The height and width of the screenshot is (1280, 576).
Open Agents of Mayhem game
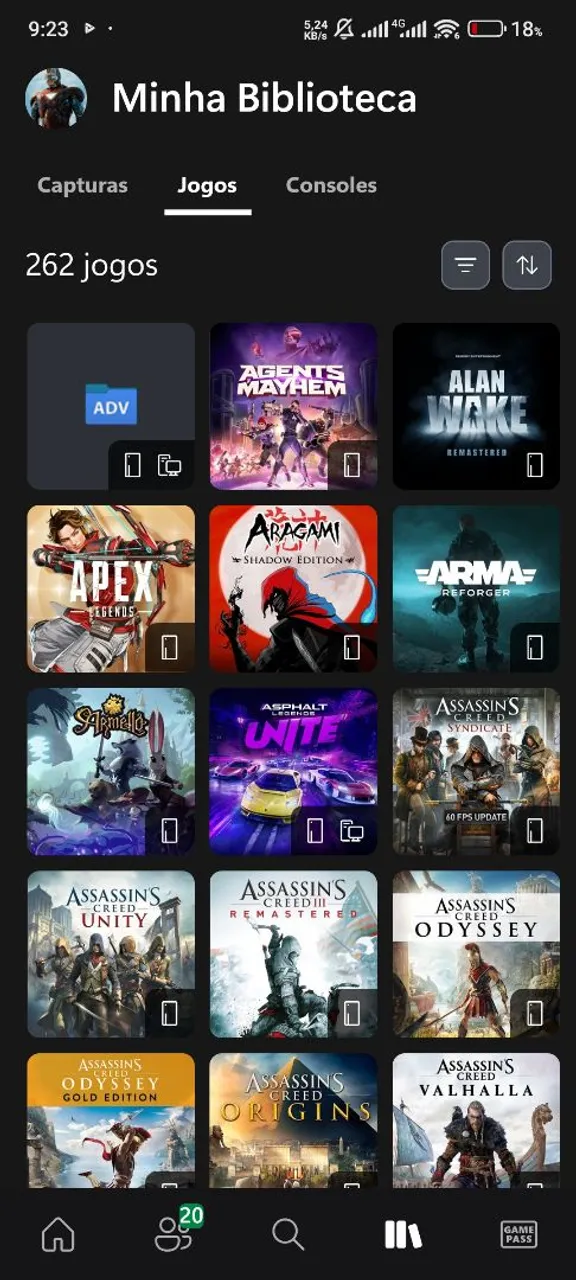tap(294, 406)
